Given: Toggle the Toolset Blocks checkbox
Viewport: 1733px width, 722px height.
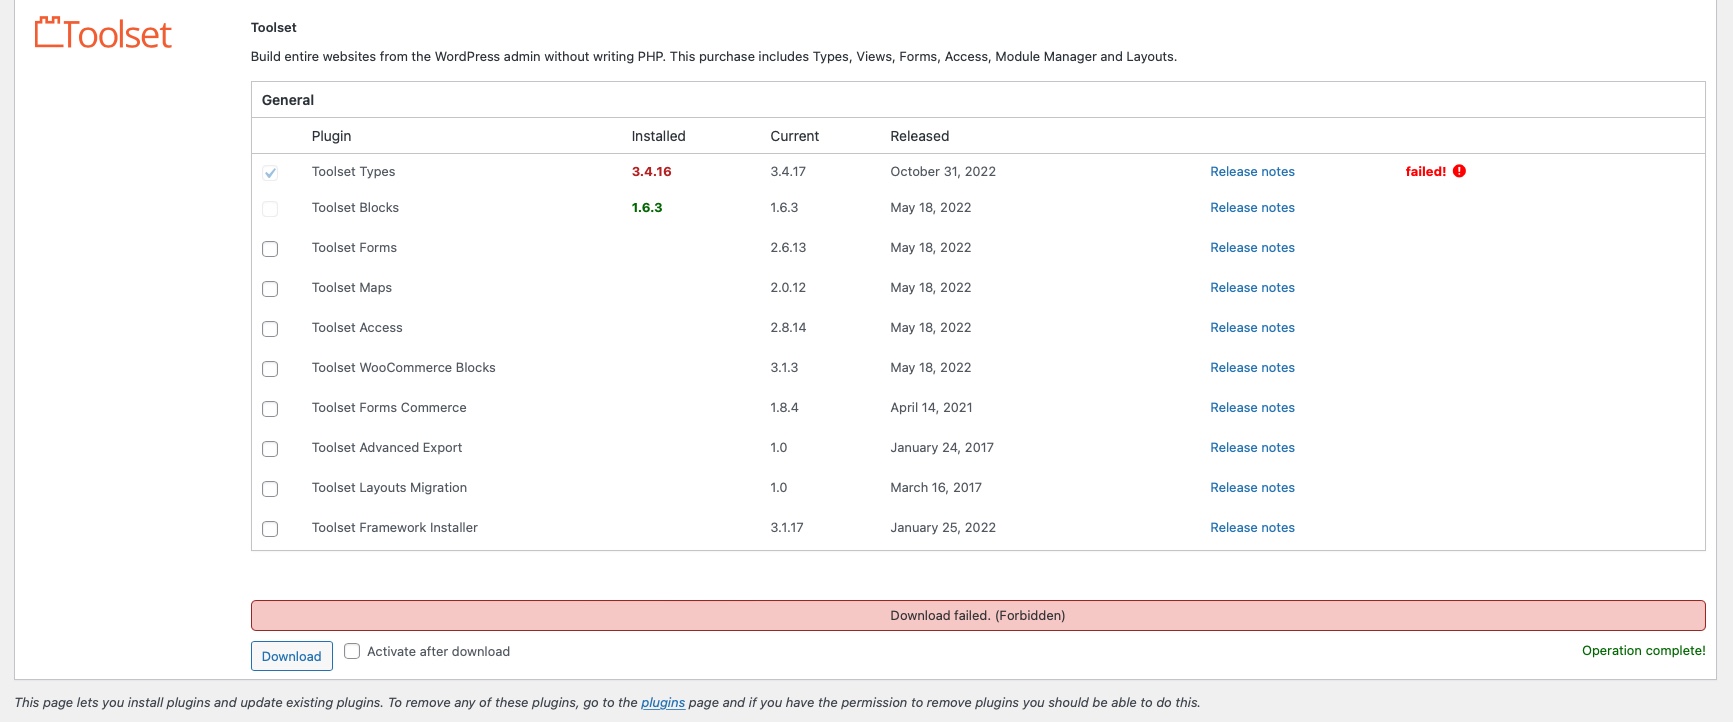Looking at the screenshot, I should [270, 209].
